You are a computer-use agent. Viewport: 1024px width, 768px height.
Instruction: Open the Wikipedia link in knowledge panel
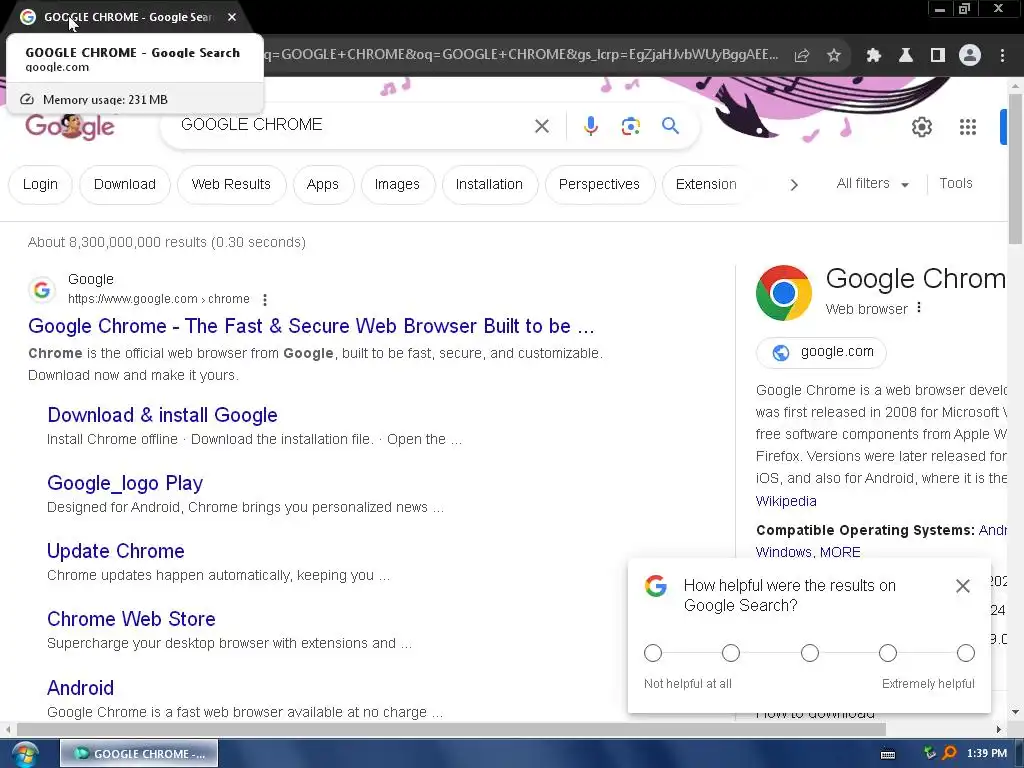pos(786,501)
